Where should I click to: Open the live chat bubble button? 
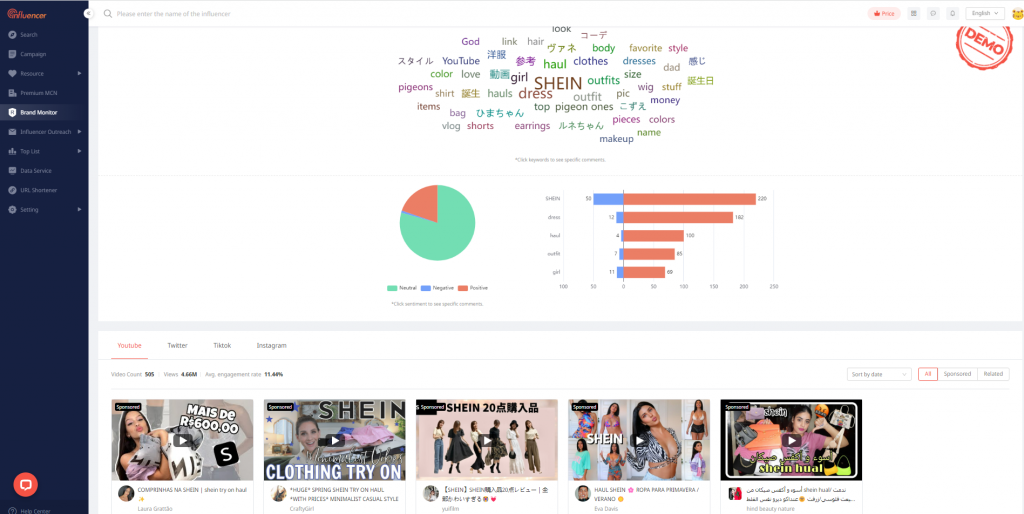25,484
